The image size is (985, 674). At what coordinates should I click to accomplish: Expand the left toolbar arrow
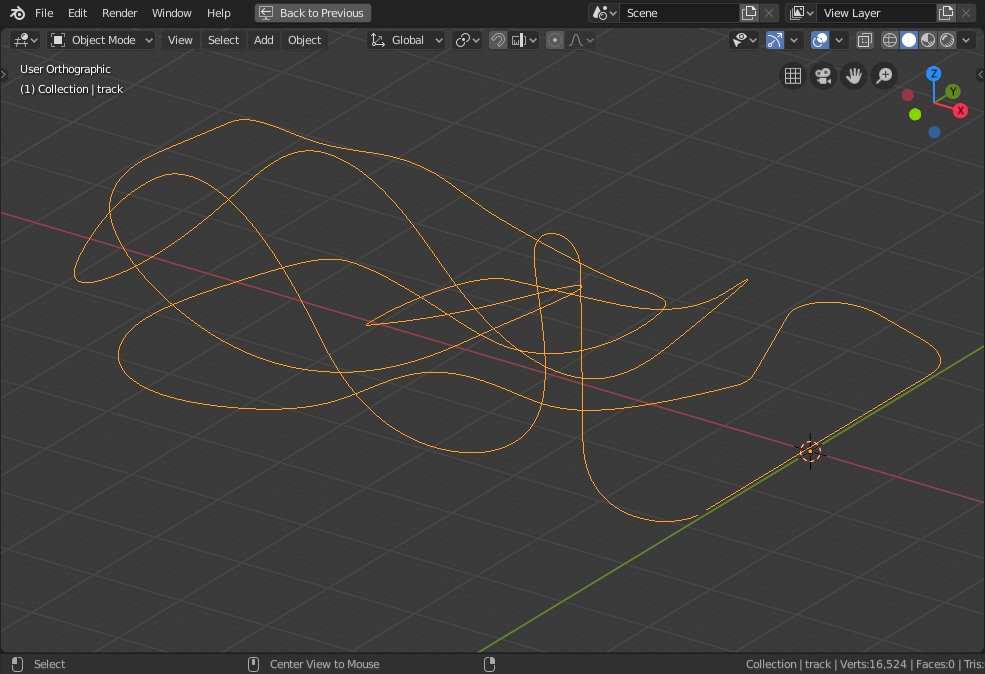(x=3, y=75)
